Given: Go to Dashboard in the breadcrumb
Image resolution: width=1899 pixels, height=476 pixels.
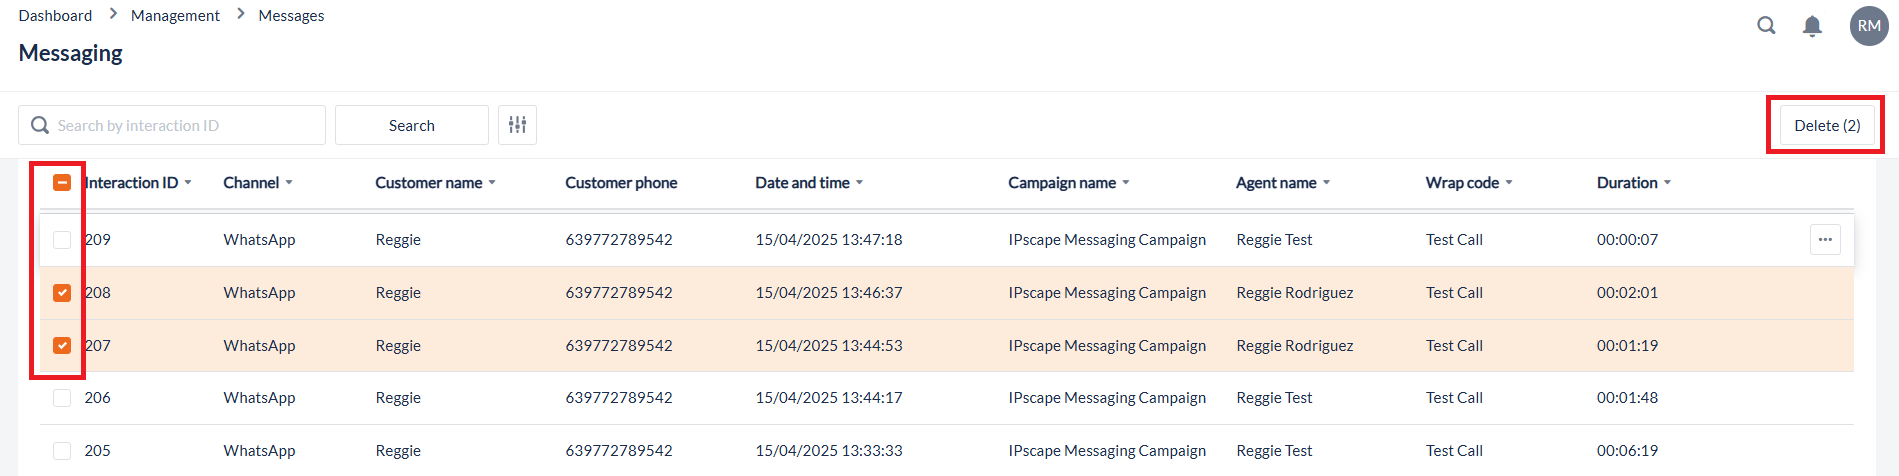Looking at the screenshot, I should 55,16.
